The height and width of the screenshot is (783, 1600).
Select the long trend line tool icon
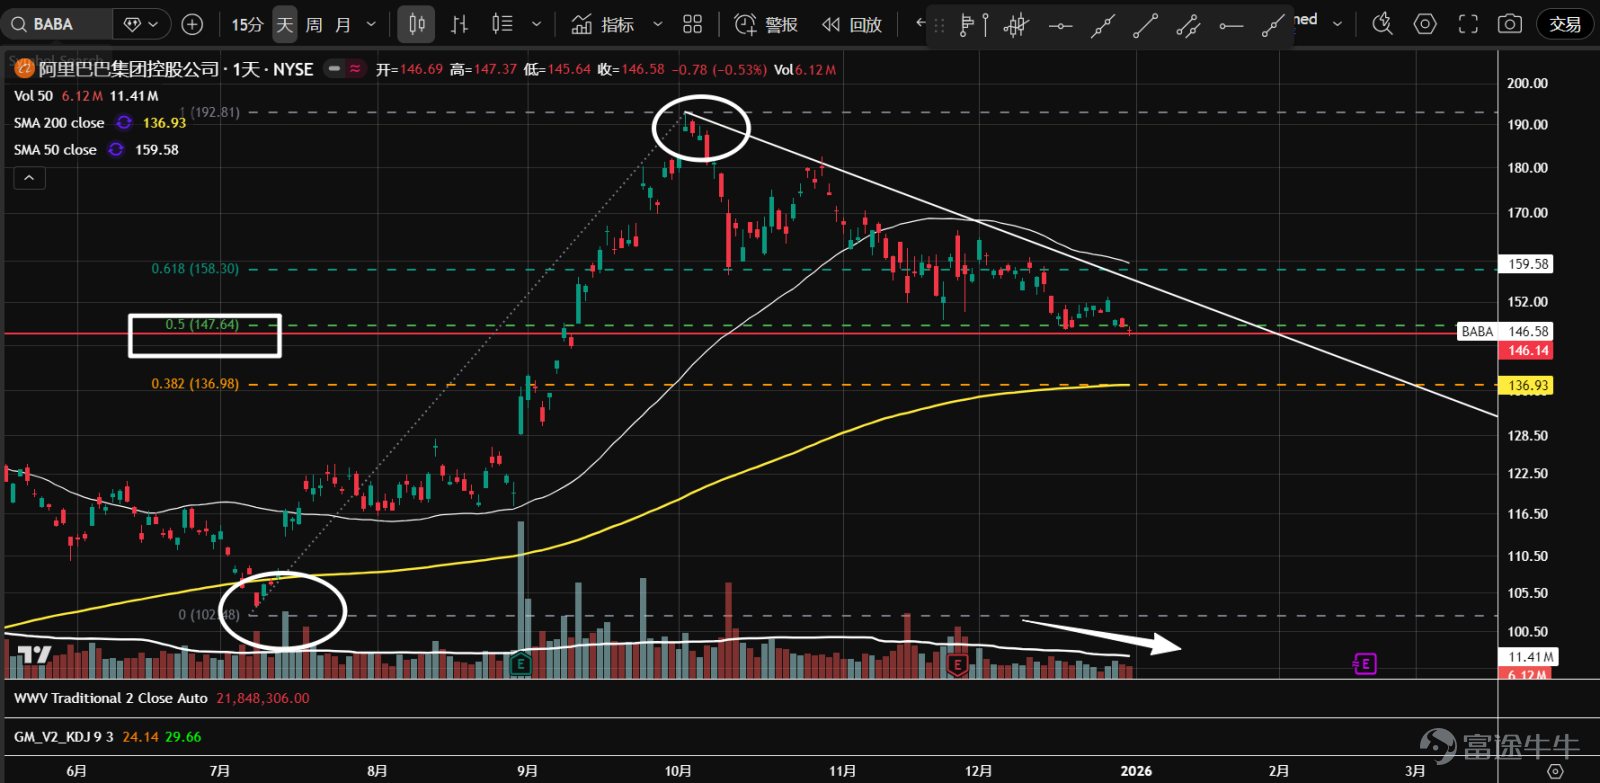pos(1145,26)
